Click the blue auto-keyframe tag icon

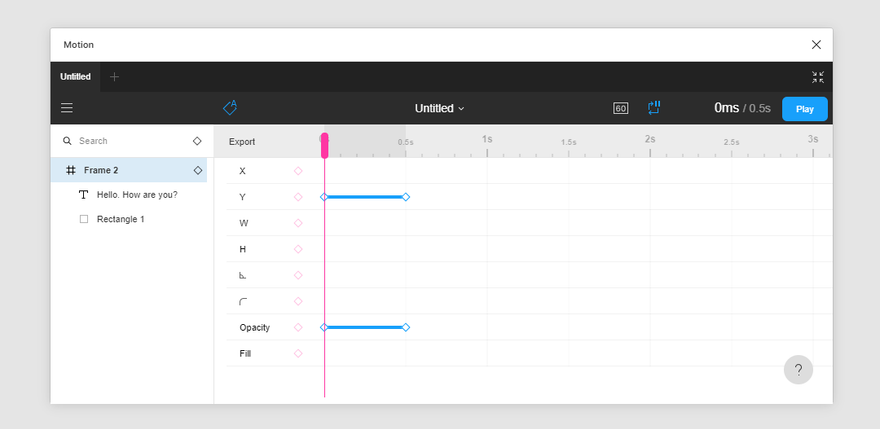230,108
